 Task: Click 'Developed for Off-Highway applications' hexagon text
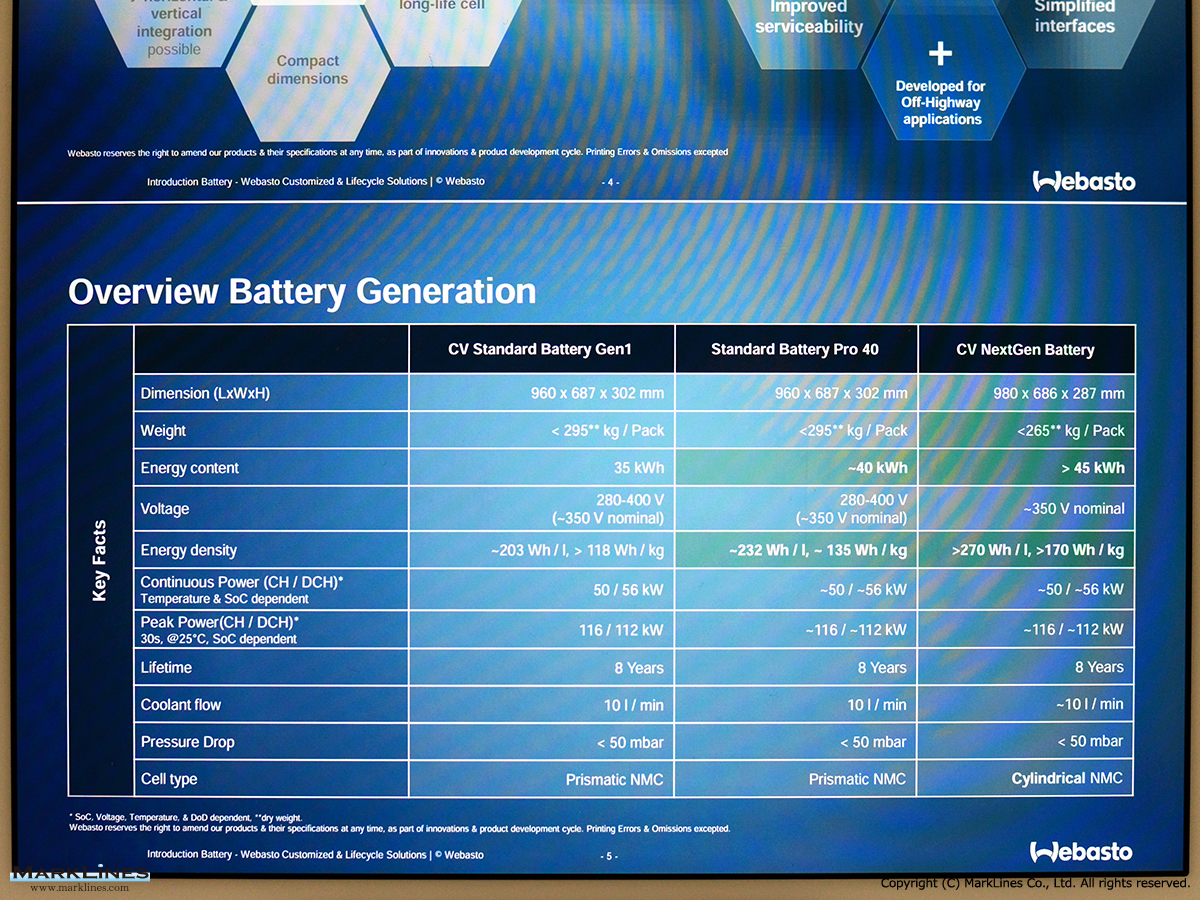(941, 103)
